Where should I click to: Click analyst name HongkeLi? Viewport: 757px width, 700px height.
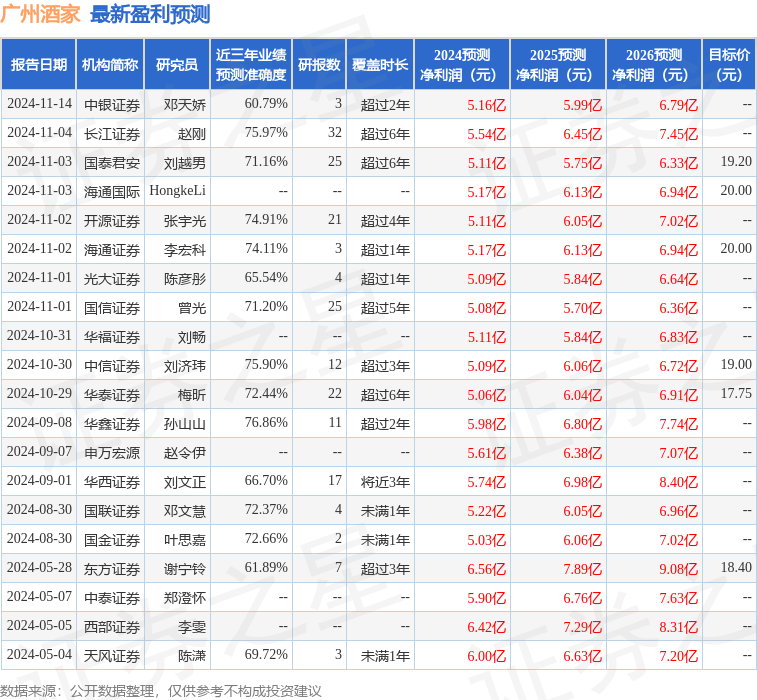click(x=178, y=190)
